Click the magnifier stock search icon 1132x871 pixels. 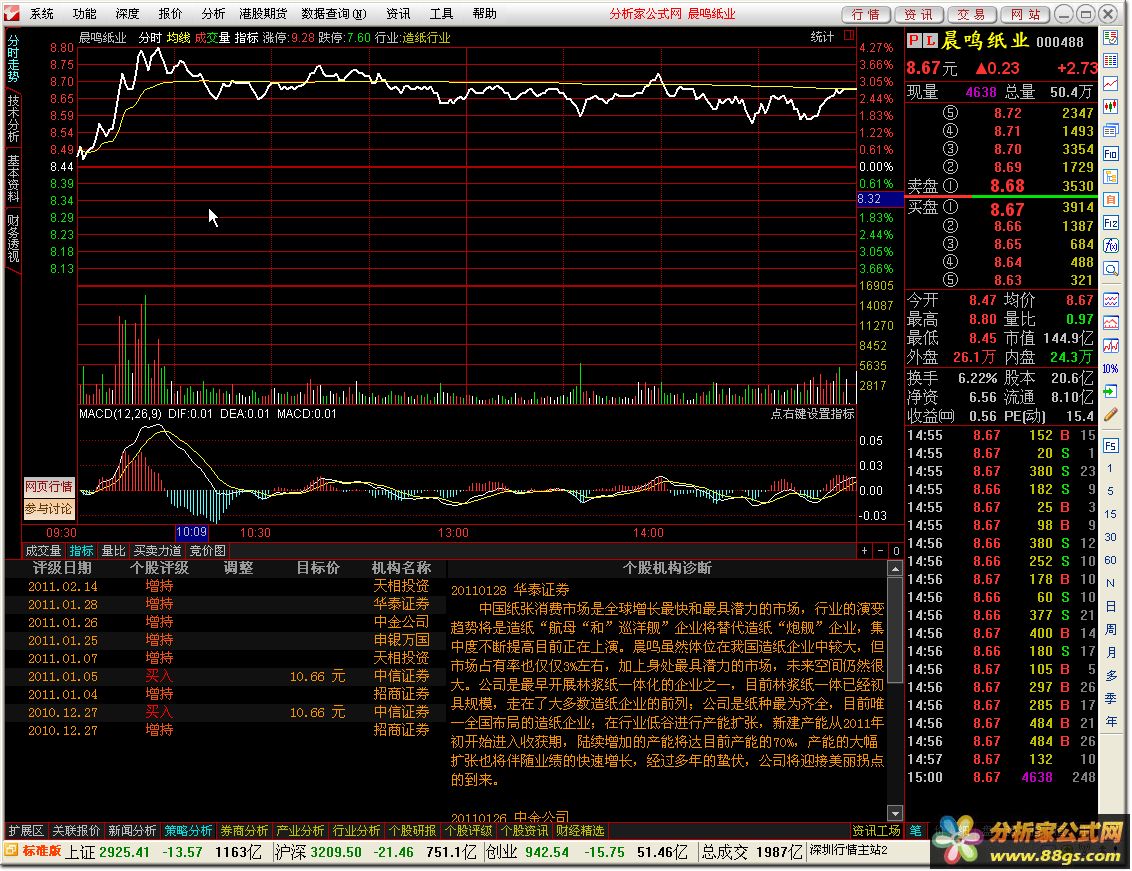[x=1111, y=269]
